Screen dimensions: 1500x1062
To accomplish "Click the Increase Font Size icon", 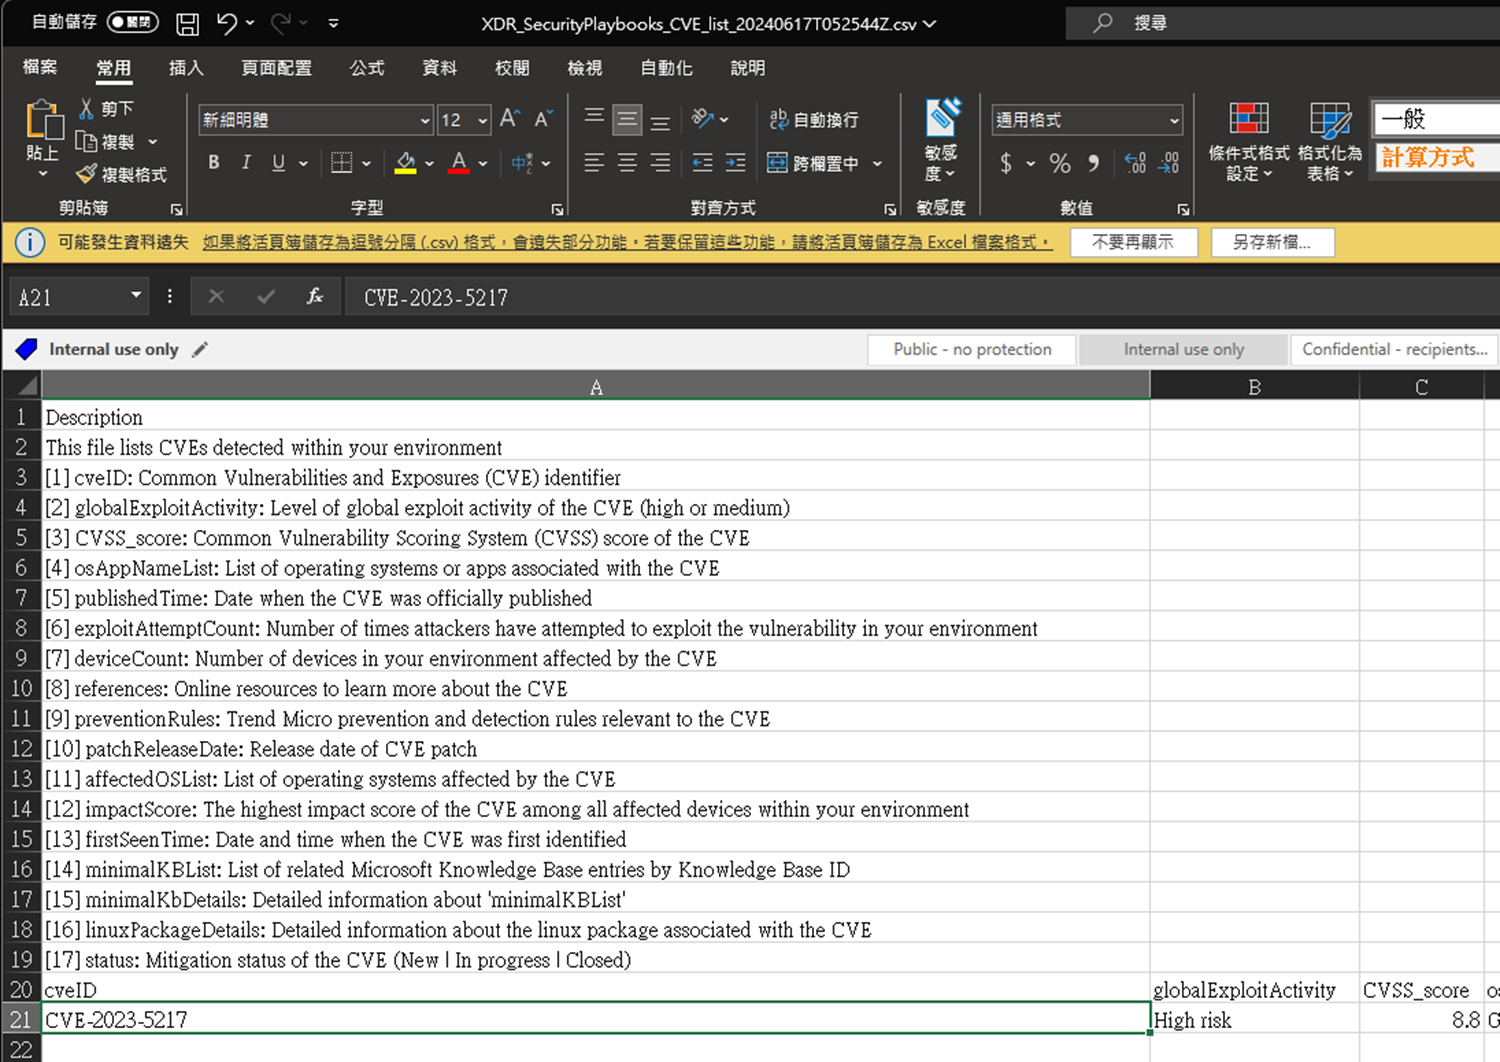I will pos(509,119).
